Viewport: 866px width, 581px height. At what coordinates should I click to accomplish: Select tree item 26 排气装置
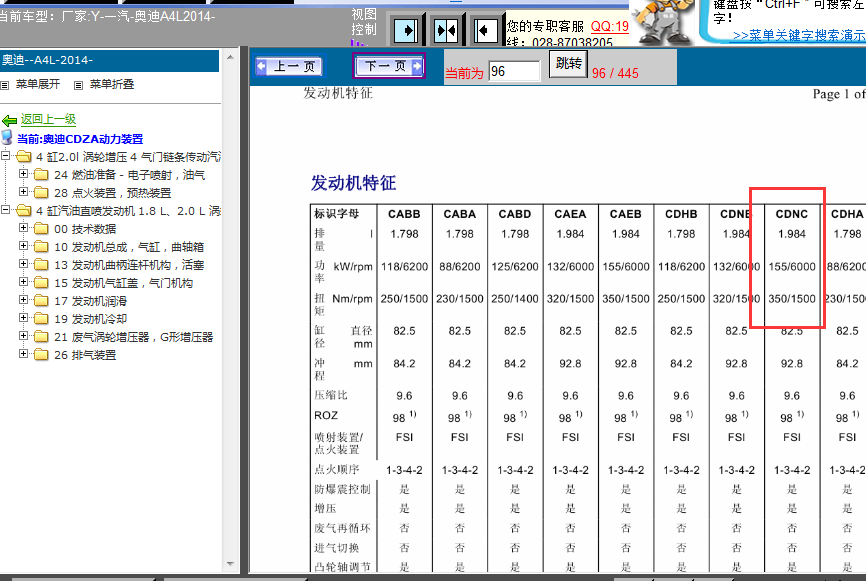pyautogui.click(x=85, y=355)
